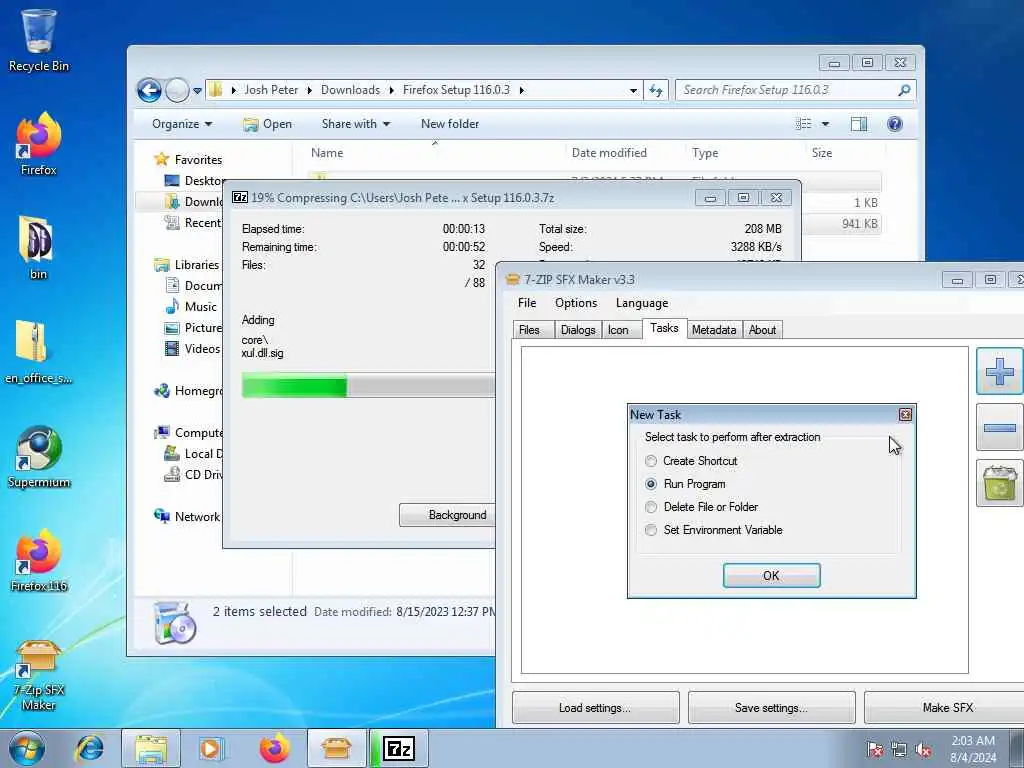Switch to the Dialogs tab
1024x768 pixels.
point(578,330)
